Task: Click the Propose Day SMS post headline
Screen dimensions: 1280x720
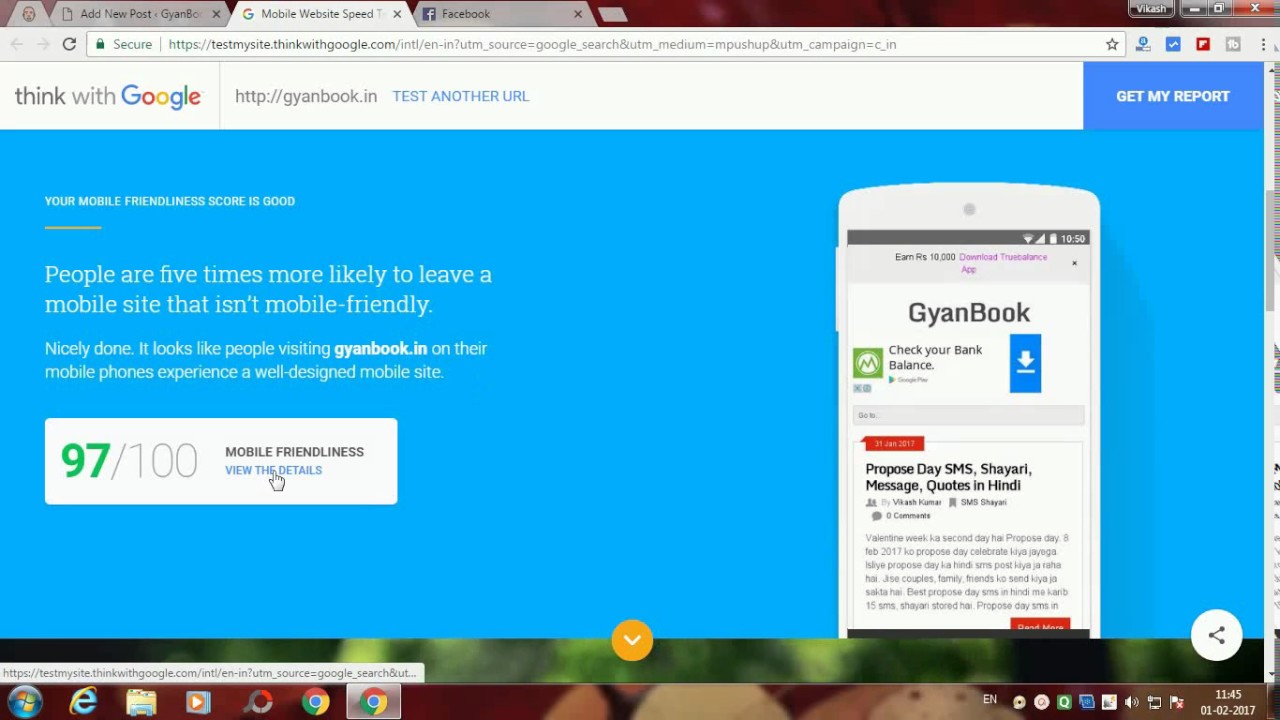Action: [948, 477]
